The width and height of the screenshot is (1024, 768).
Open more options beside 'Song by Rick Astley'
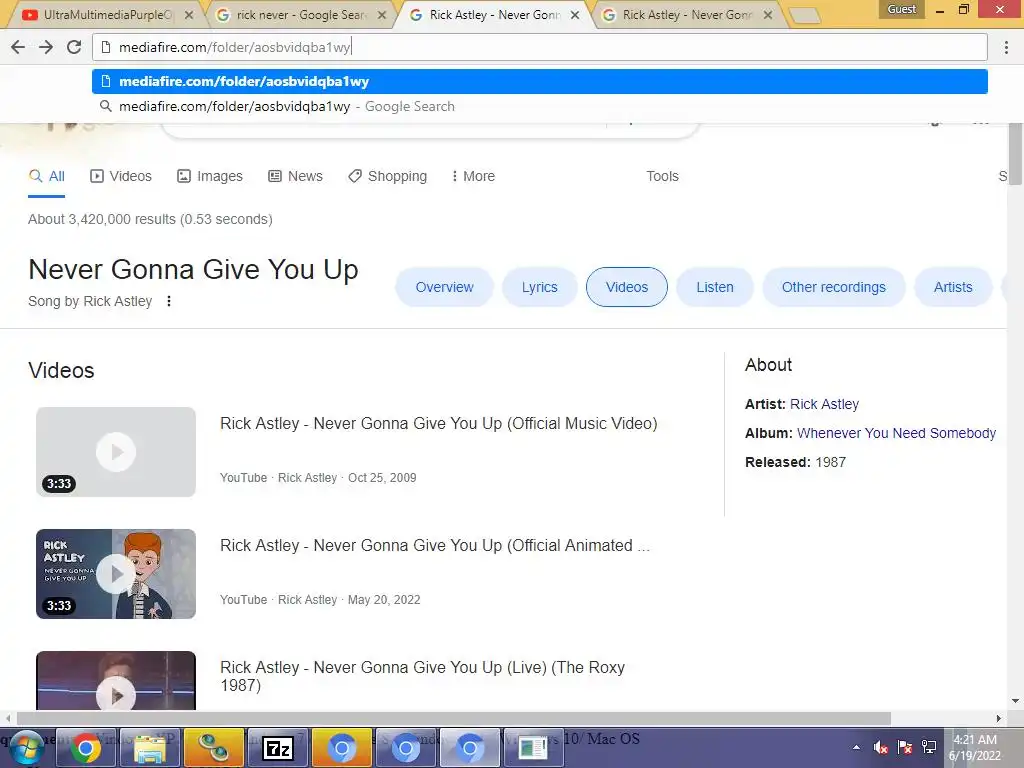coord(169,301)
